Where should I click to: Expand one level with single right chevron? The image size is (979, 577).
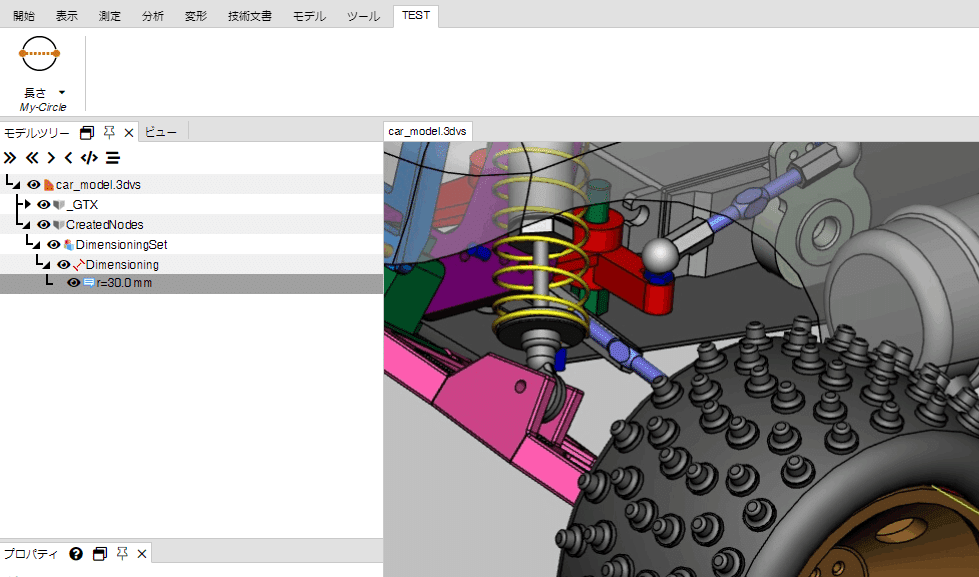coord(52,157)
